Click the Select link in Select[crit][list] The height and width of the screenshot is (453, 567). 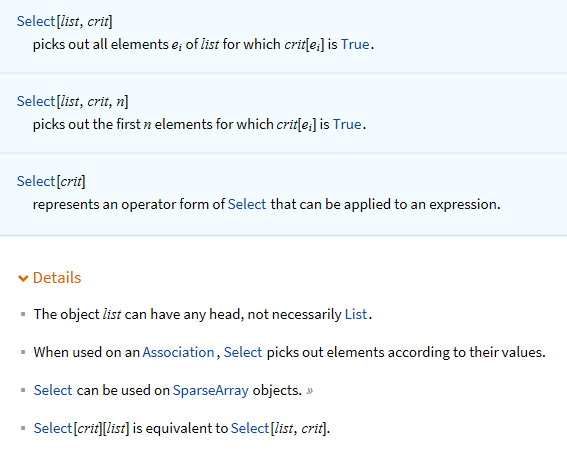(53, 428)
